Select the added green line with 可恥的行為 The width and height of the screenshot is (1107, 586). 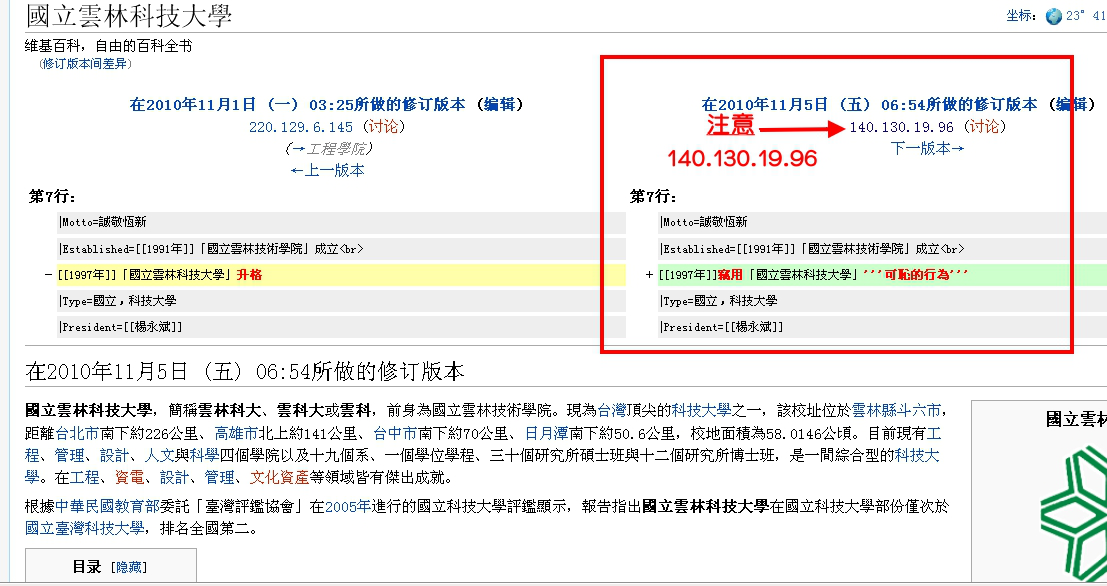pyautogui.click(x=882, y=275)
